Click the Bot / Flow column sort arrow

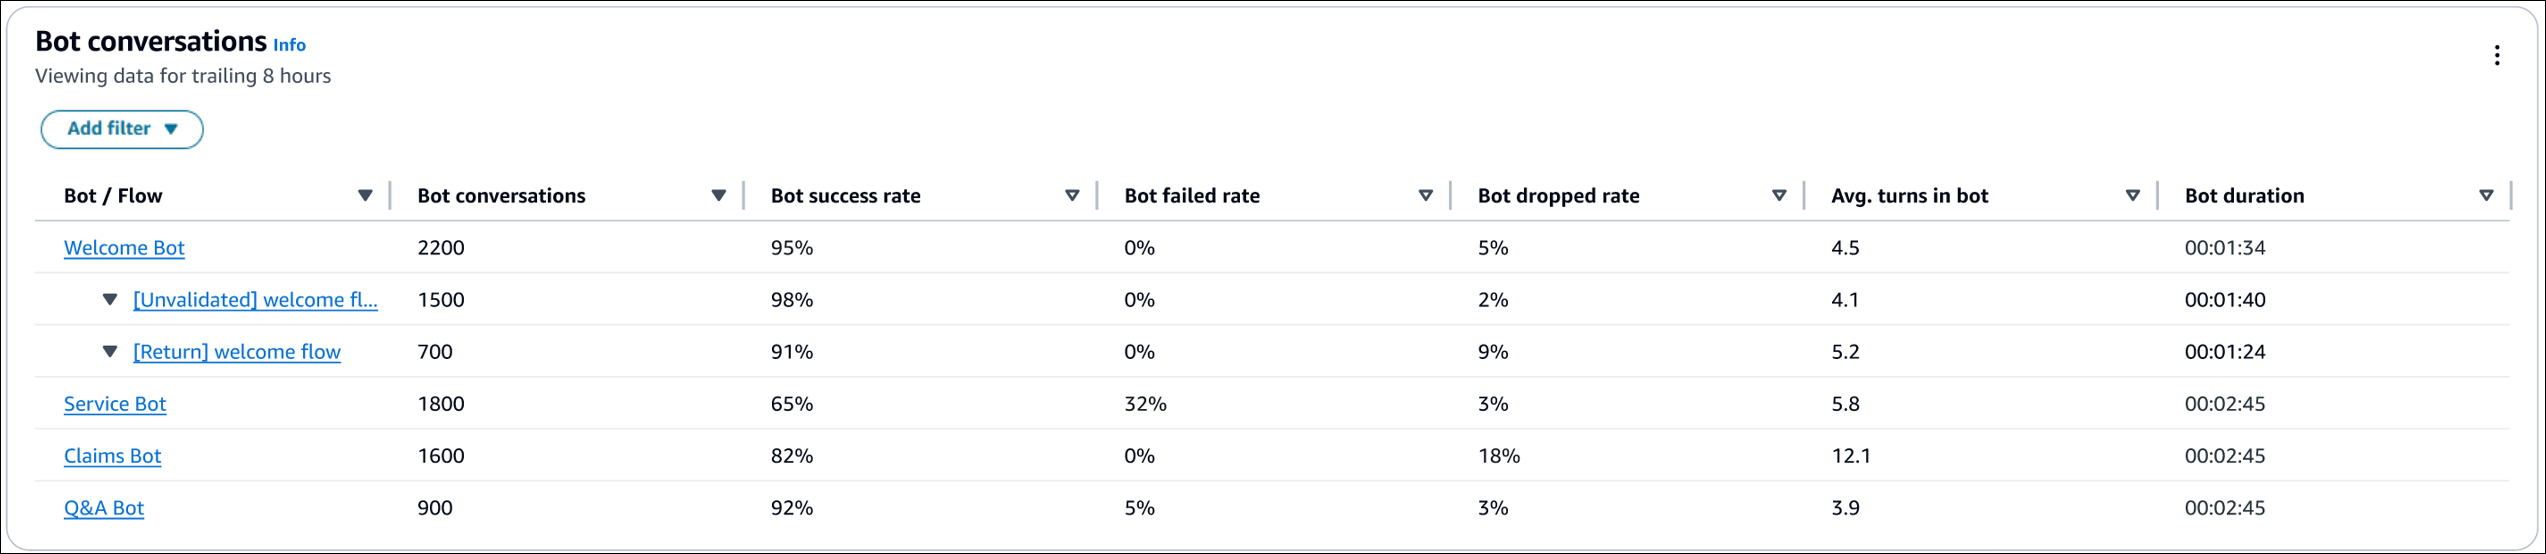(x=365, y=196)
